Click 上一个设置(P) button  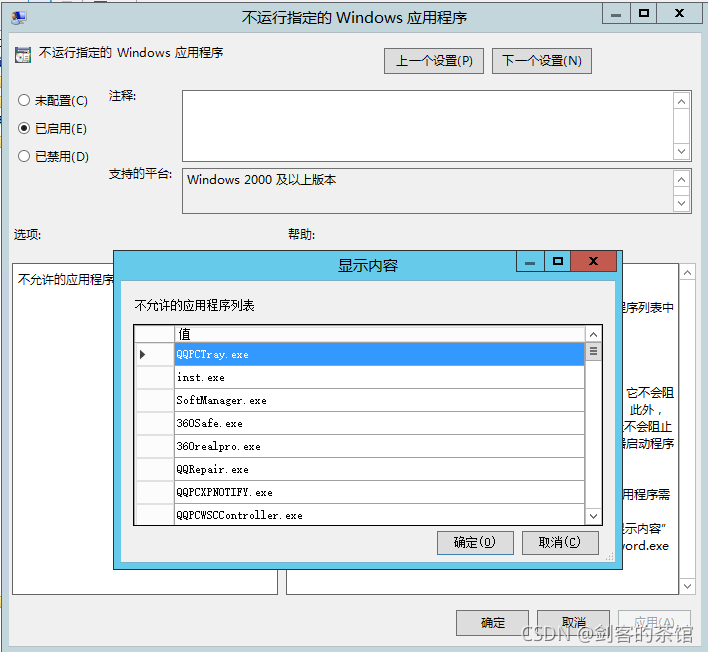tap(433, 61)
